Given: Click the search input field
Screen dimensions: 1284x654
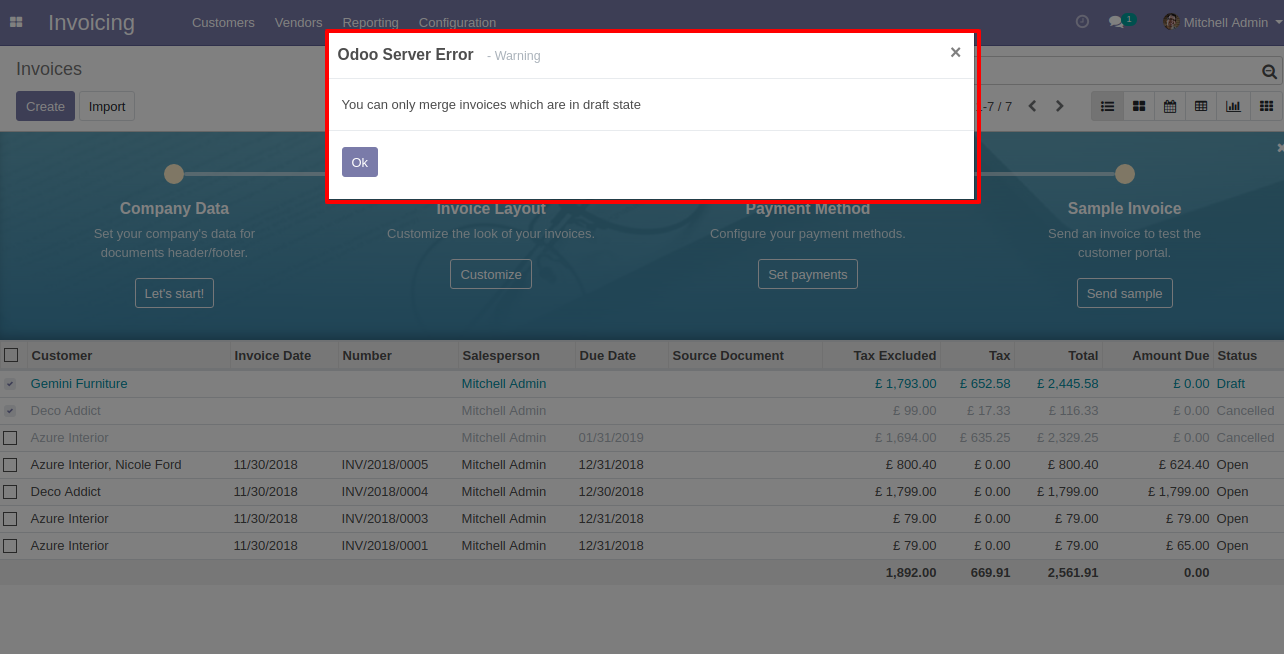Looking at the screenshot, I should point(1118,72).
